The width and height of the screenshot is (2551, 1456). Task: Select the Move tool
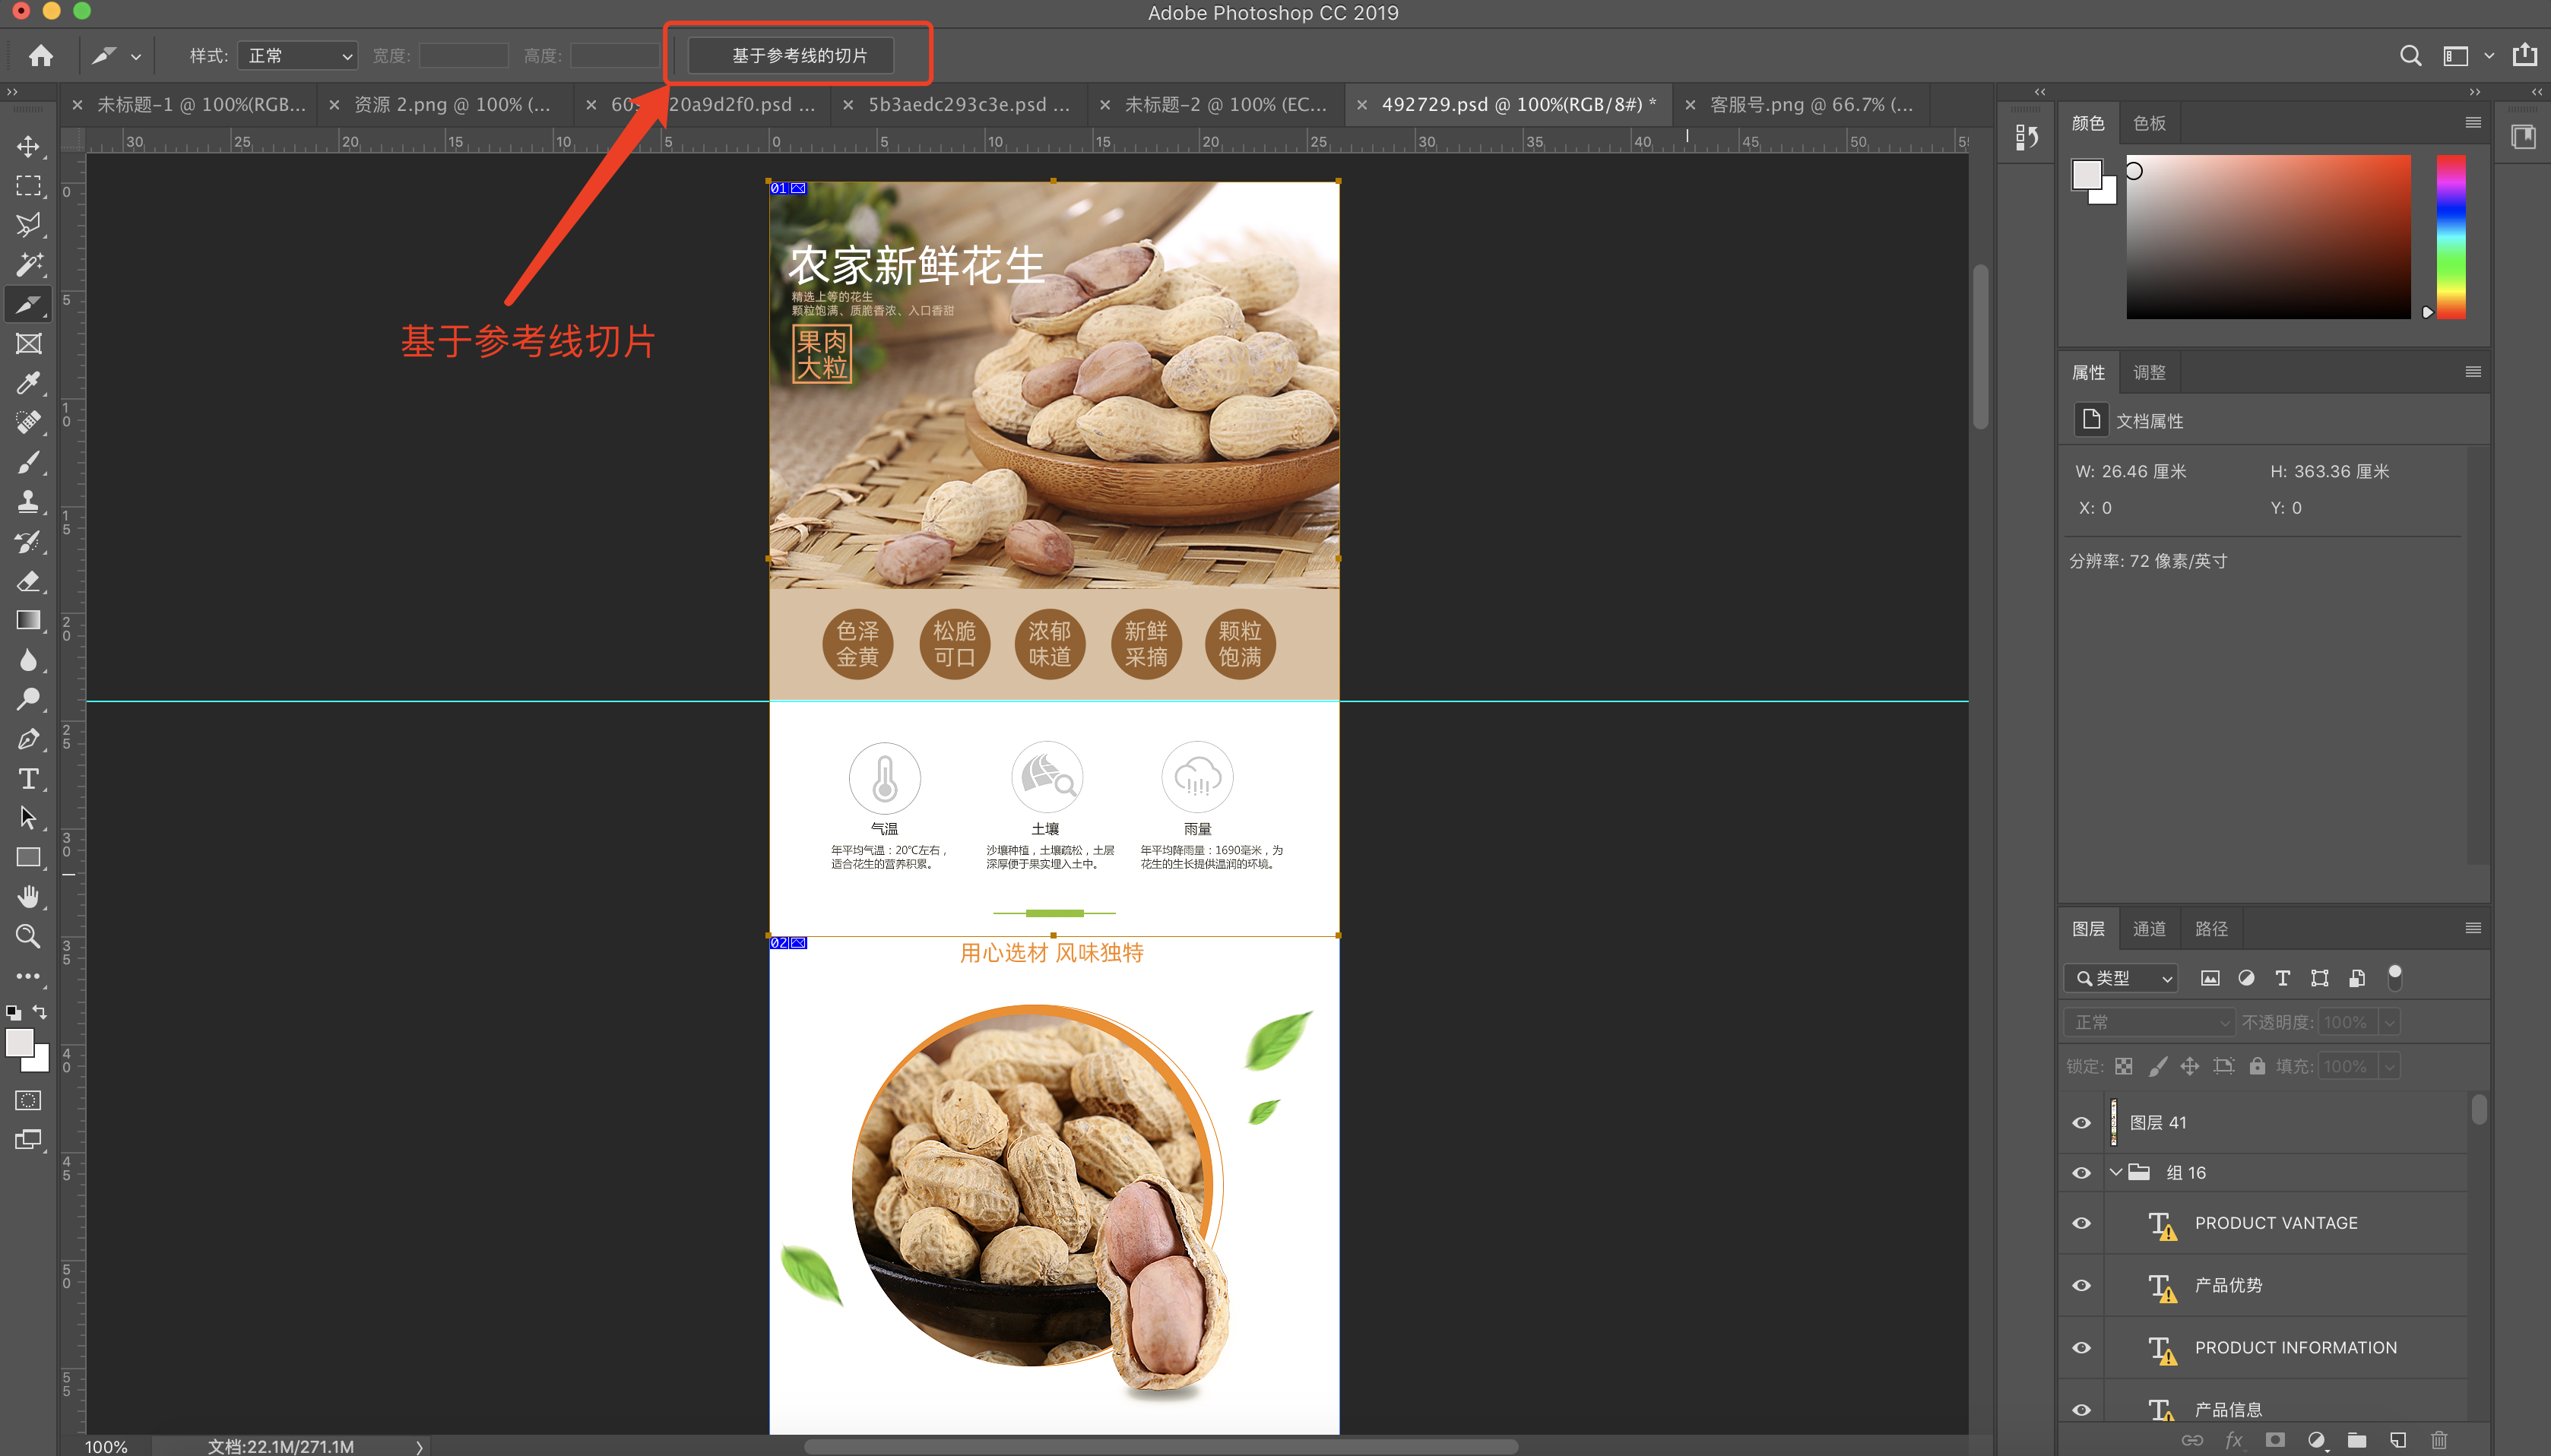pos(28,147)
